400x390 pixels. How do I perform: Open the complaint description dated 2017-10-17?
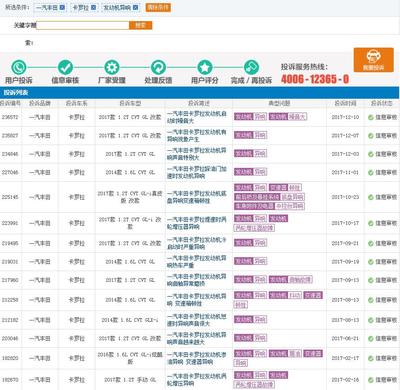197,223
